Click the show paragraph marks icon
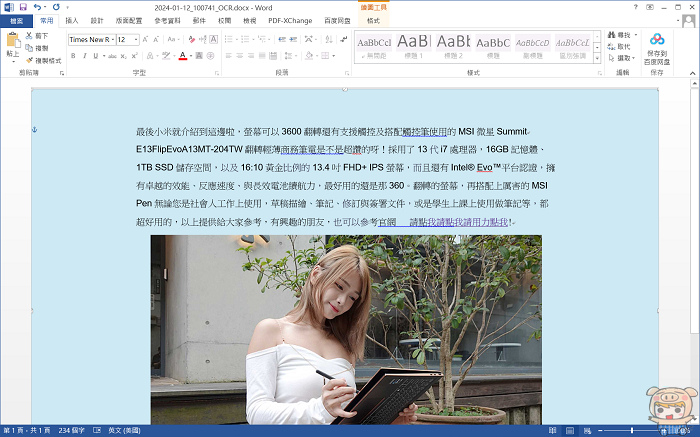 click(x=343, y=40)
